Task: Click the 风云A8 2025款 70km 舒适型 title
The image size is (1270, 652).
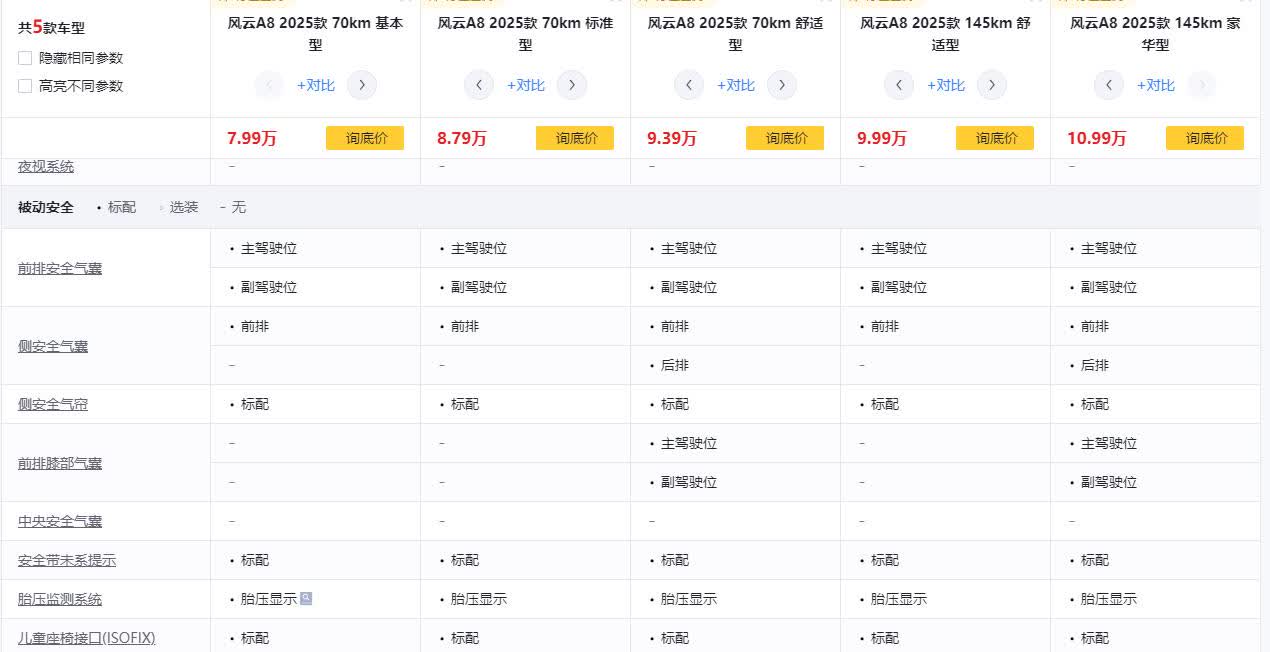Action: pyautogui.click(x=735, y=33)
